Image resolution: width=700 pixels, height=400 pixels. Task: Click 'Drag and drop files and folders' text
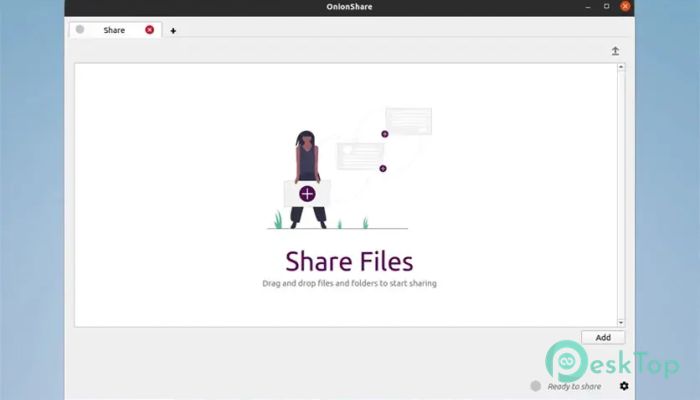coord(349,283)
